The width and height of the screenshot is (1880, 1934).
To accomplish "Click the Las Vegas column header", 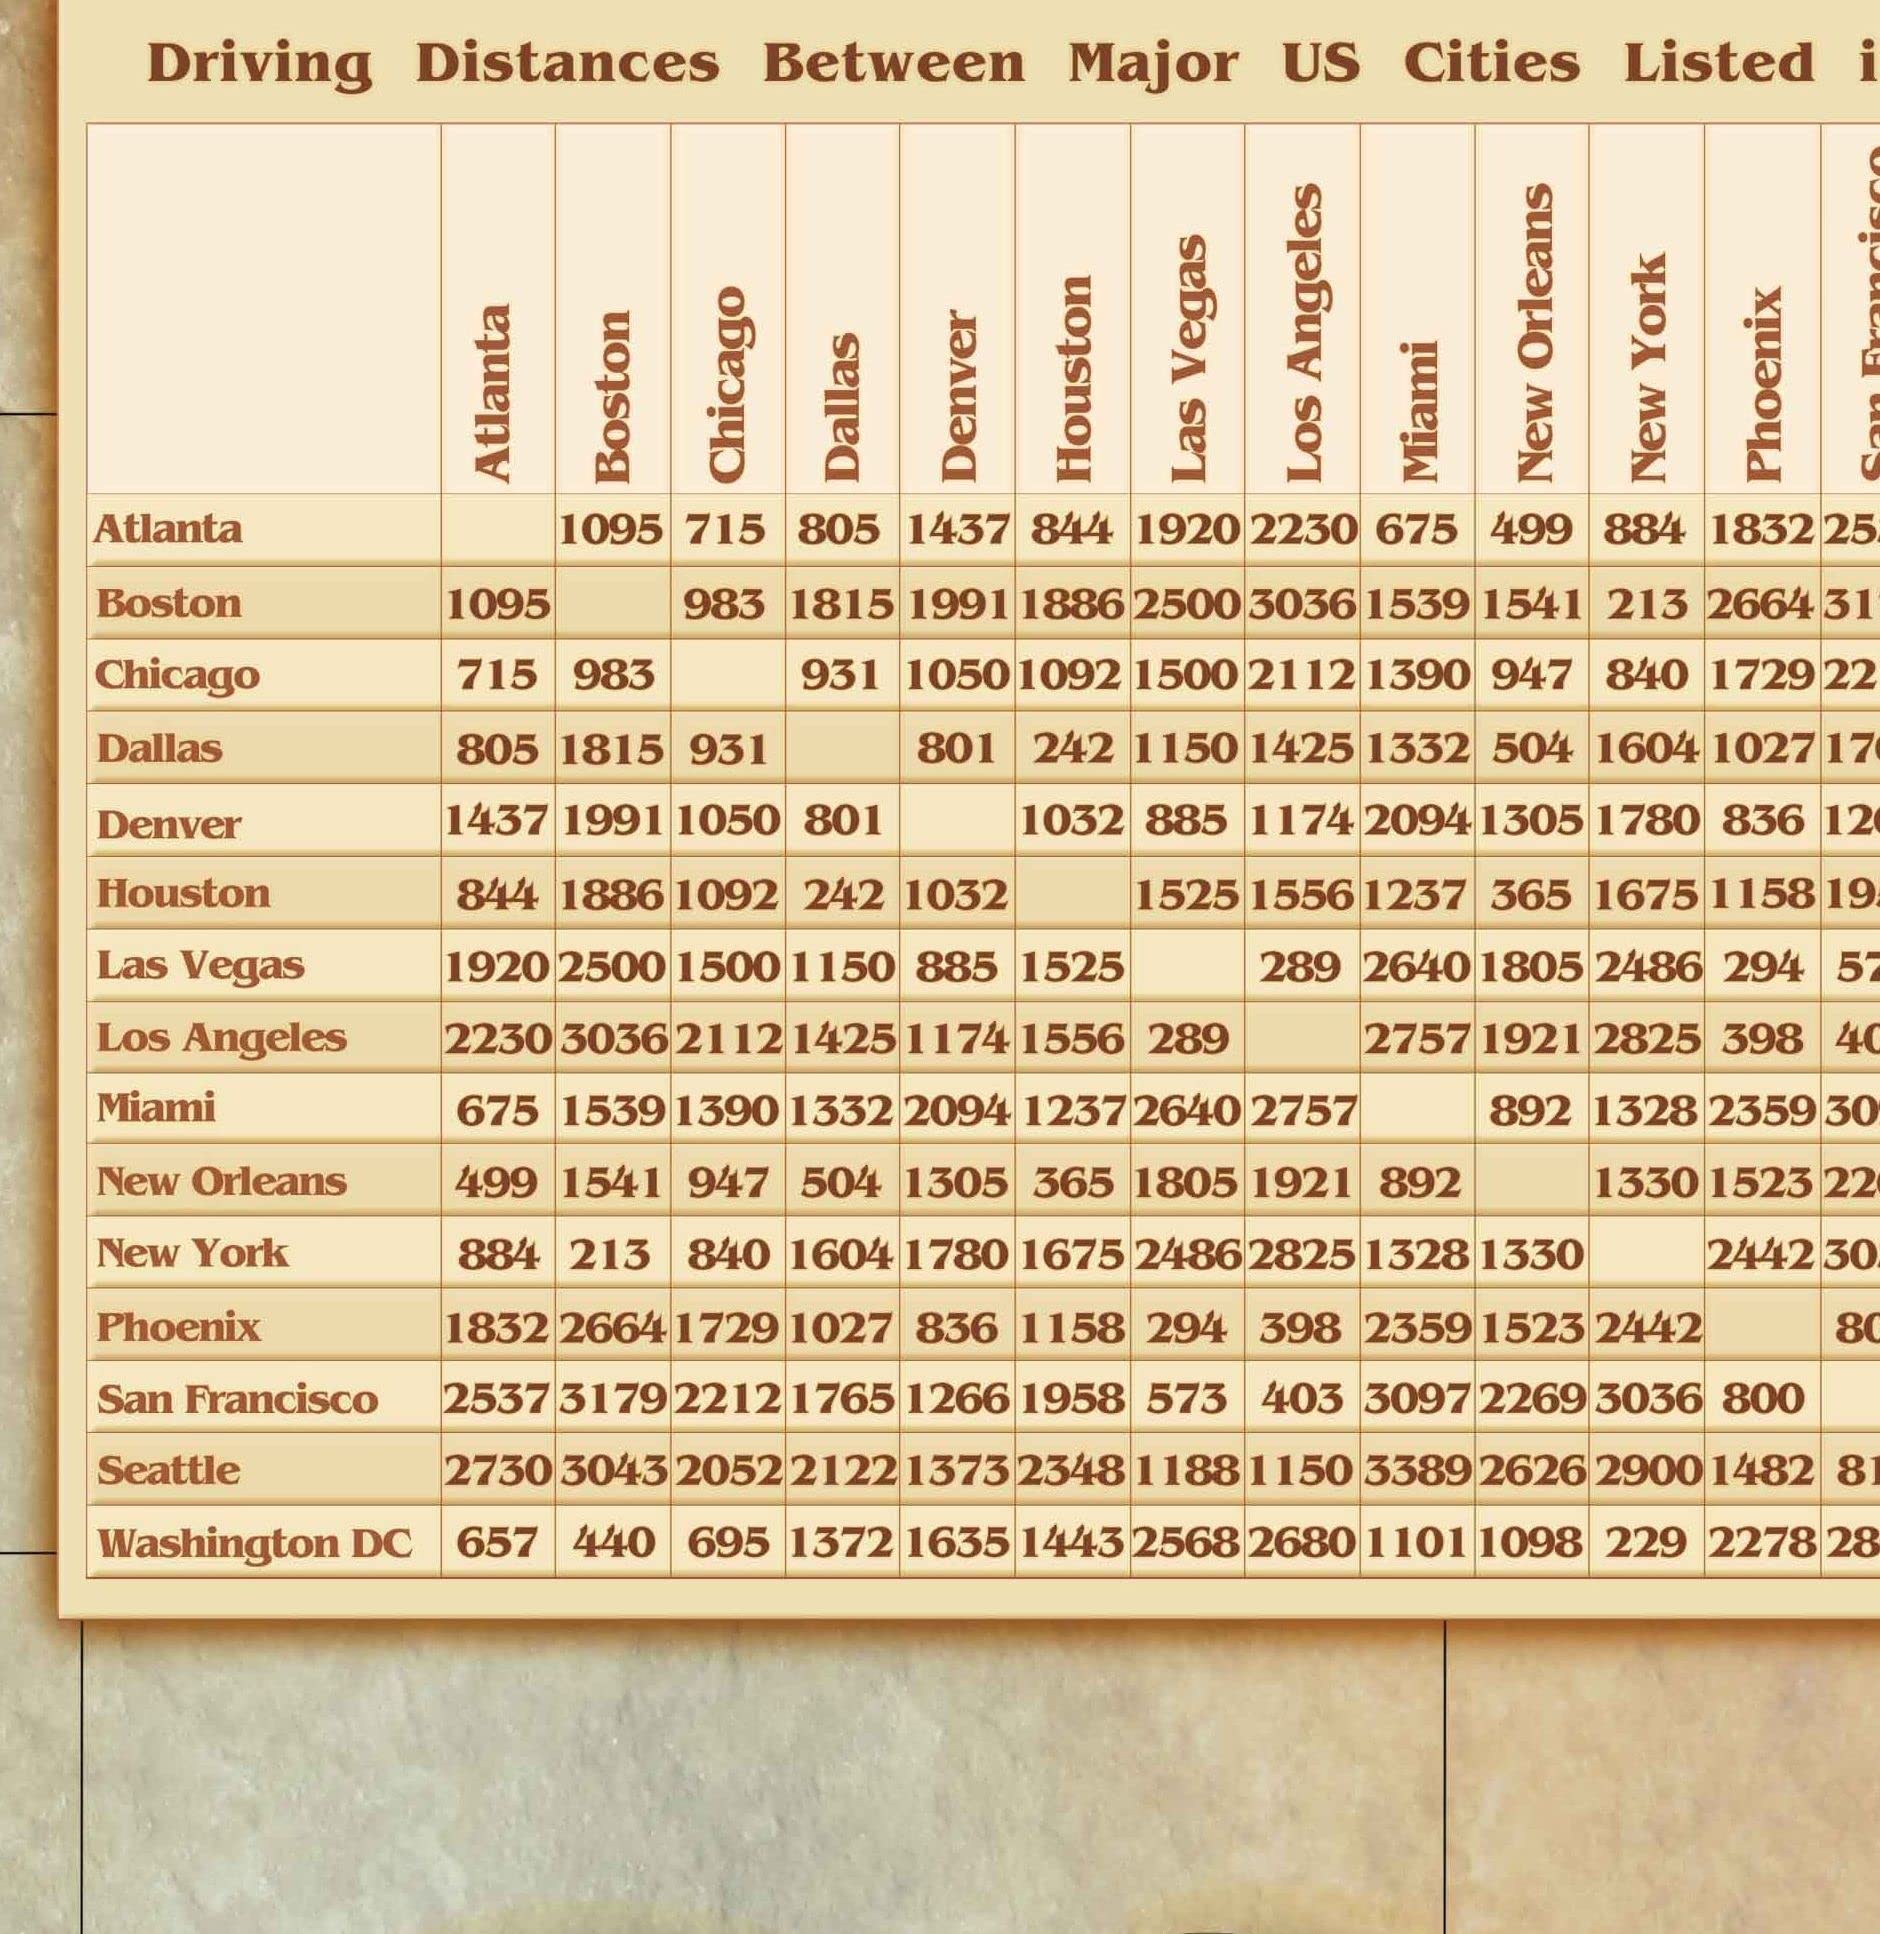I will coord(1188,358).
